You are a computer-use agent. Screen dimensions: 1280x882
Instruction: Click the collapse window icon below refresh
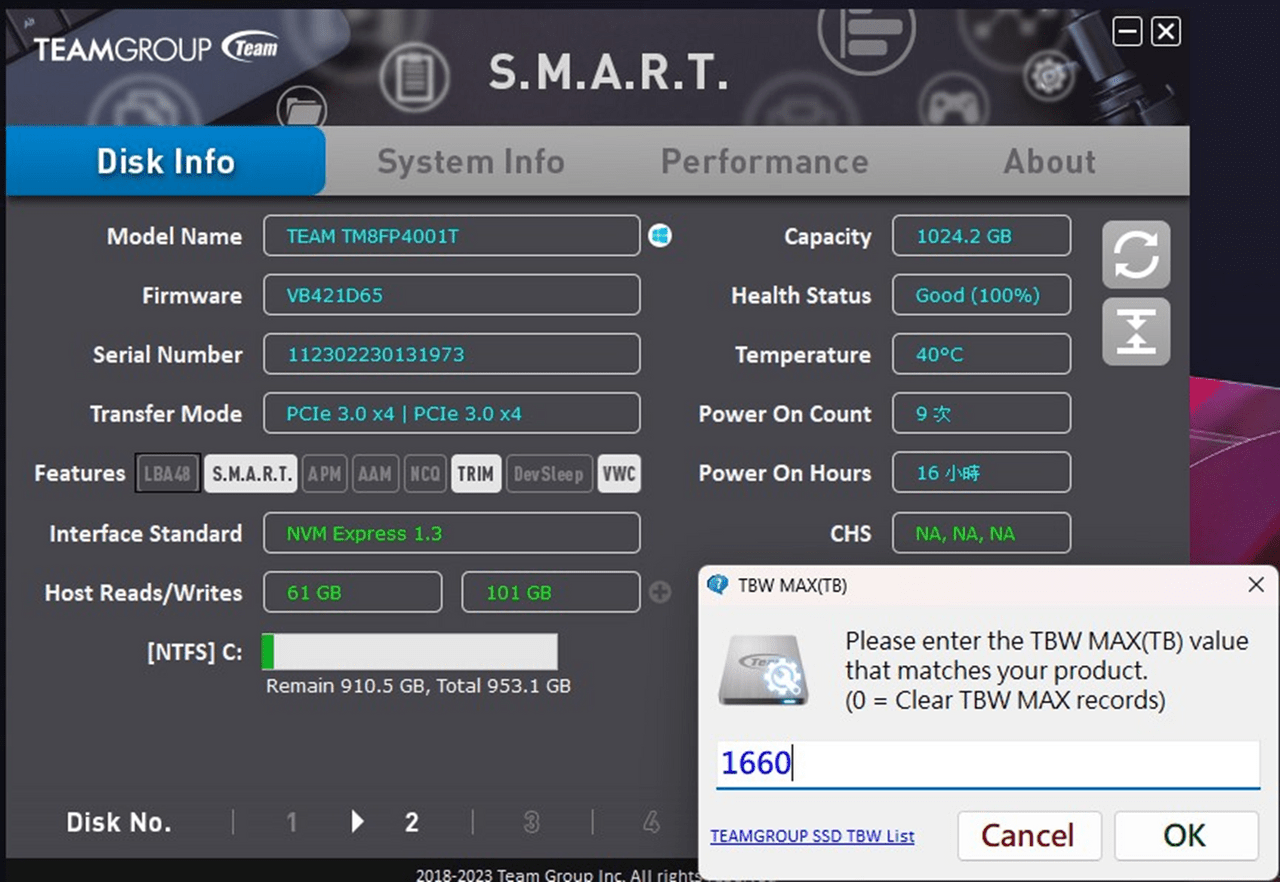point(1136,331)
